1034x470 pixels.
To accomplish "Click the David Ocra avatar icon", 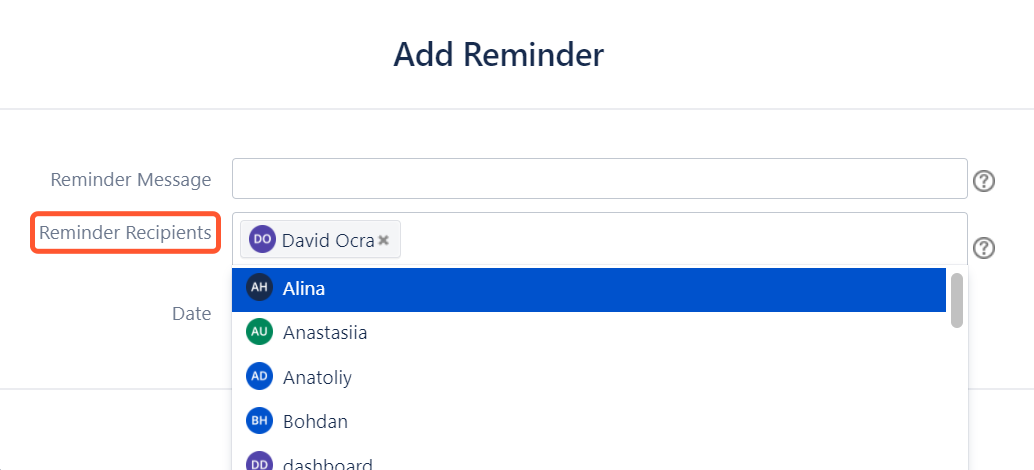I will [x=262, y=240].
